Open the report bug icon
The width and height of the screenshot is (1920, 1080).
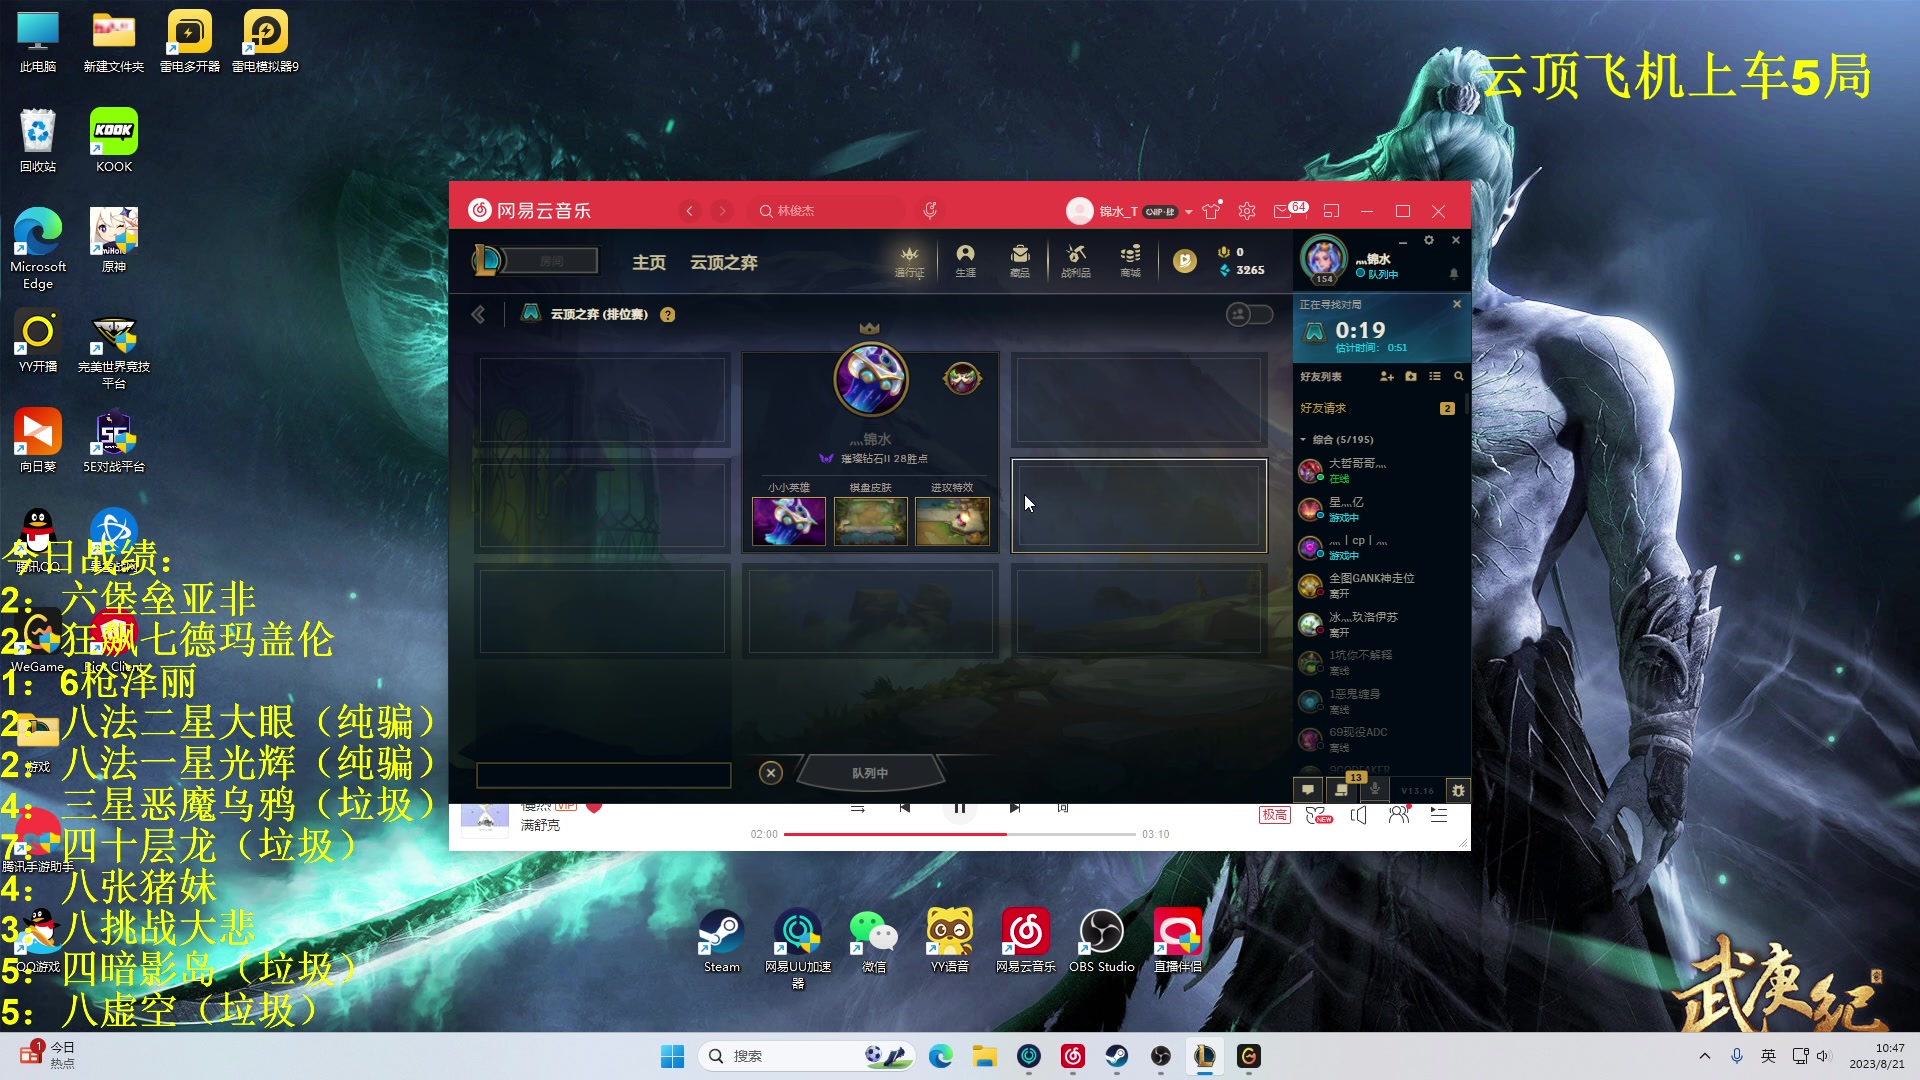coord(1458,790)
